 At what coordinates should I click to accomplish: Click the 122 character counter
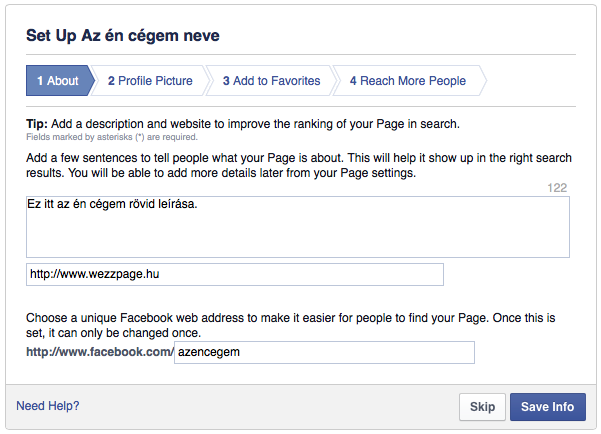click(557, 187)
